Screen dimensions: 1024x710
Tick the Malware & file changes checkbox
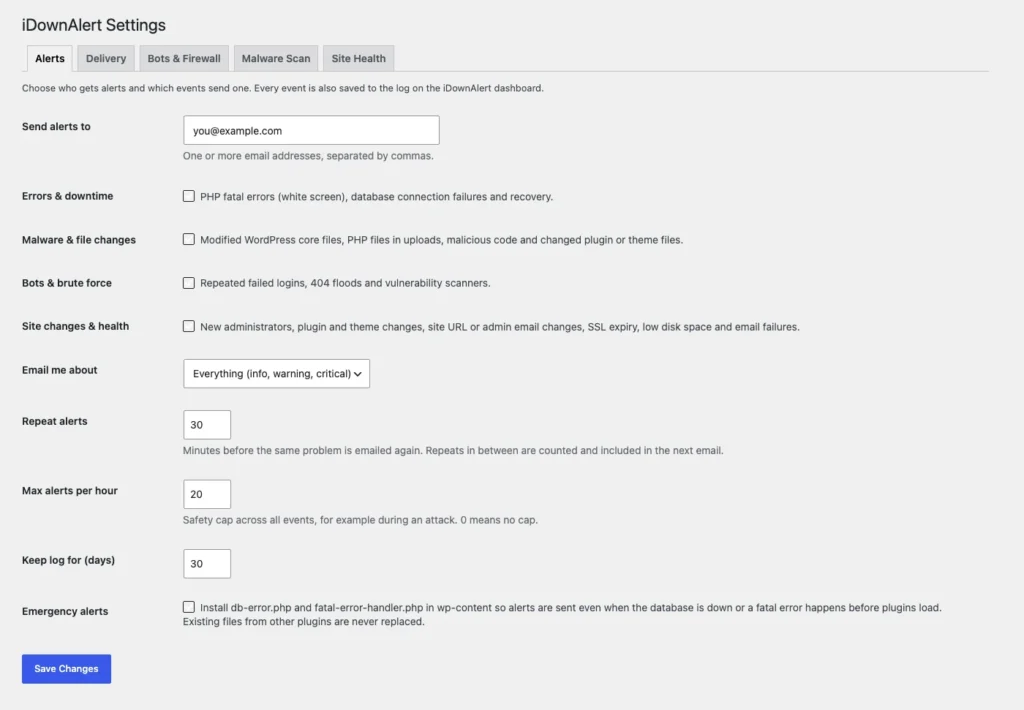tap(189, 239)
